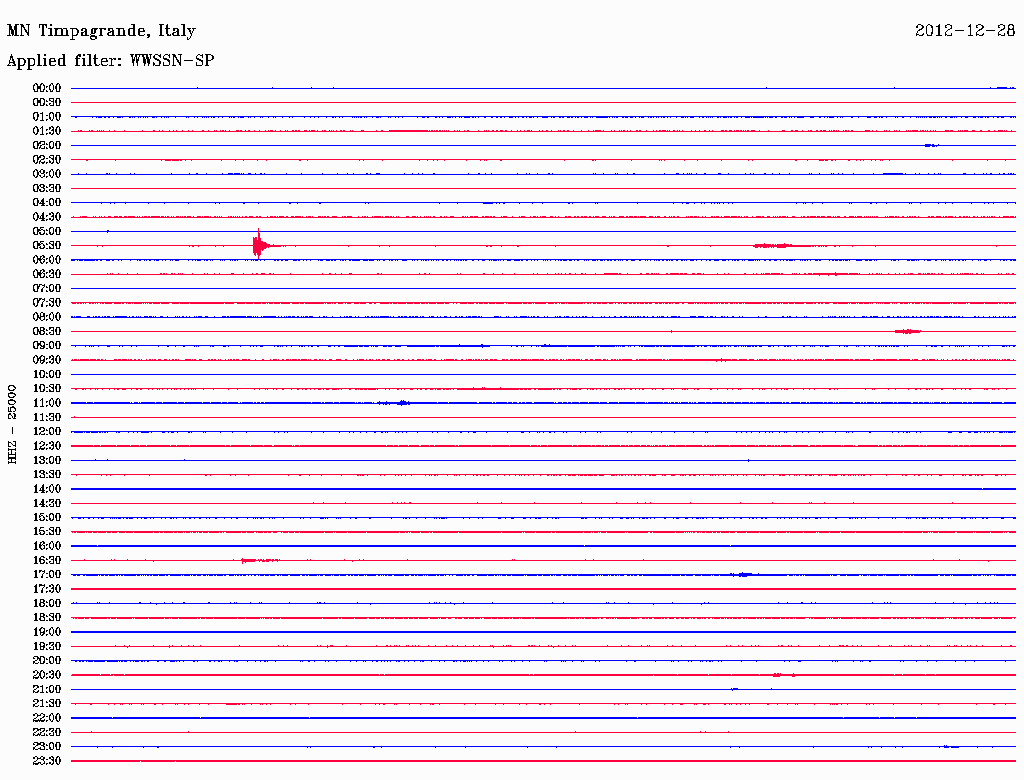
Task: Click the 22:30 time label
Action: (x=47, y=732)
